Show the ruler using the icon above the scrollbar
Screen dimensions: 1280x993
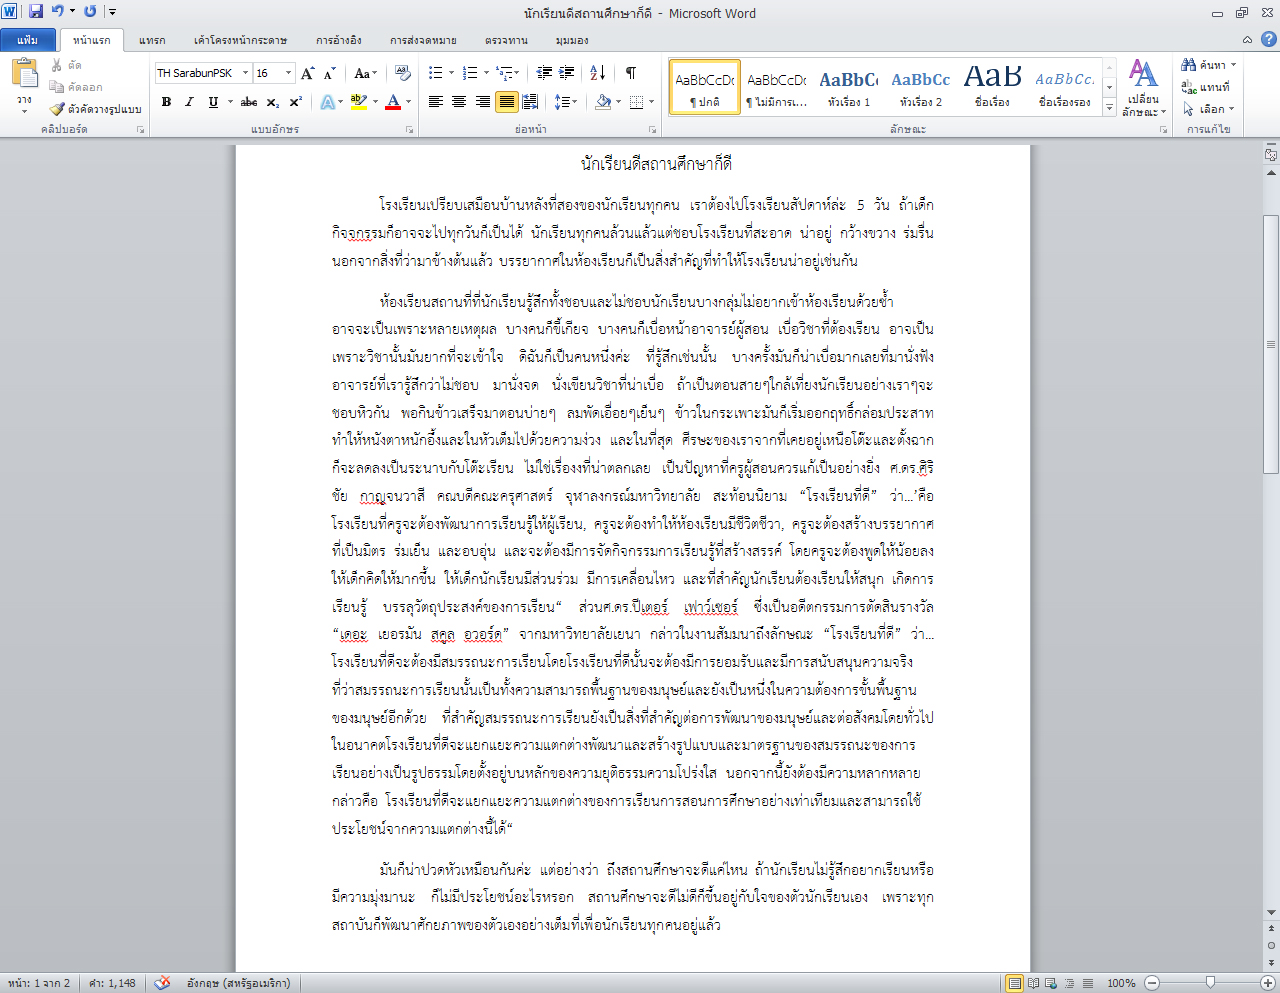pyautogui.click(x=1271, y=155)
